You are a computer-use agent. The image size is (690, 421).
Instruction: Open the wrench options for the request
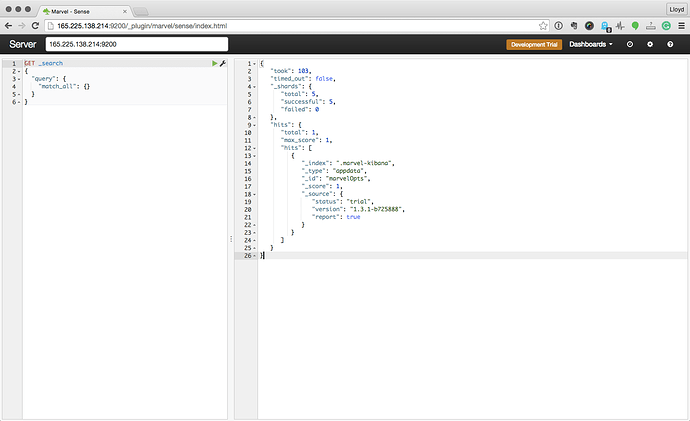tap(223, 63)
